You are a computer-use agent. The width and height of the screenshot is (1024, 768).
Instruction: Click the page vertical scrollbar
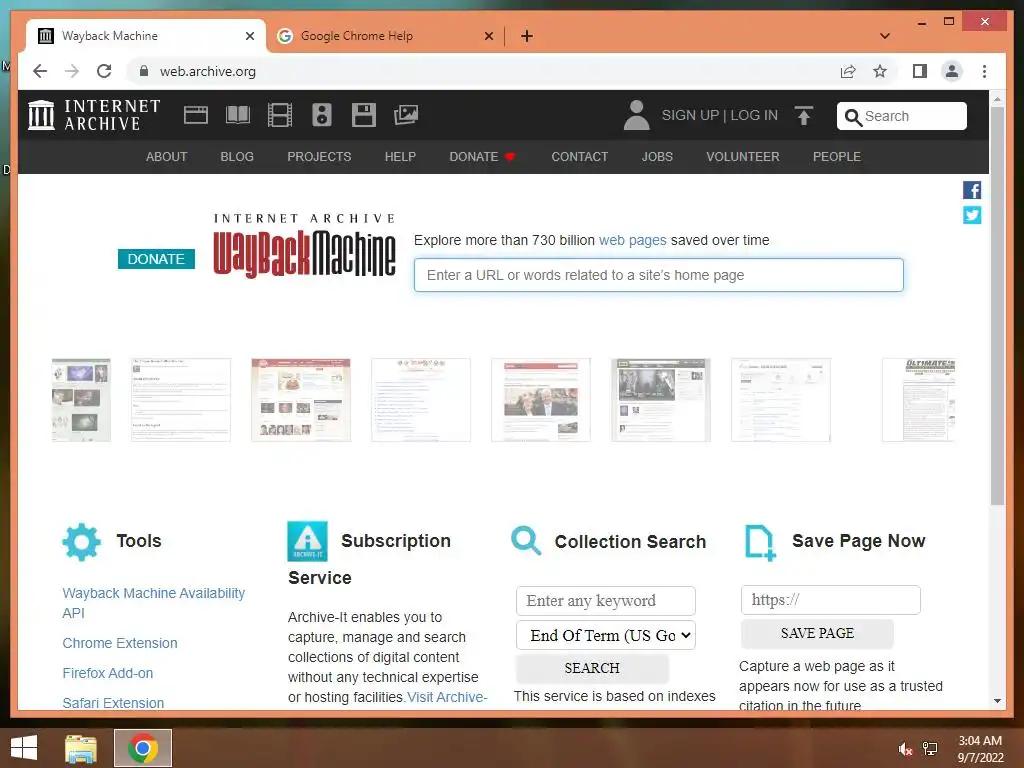pyautogui.click(x=997, y=306)
